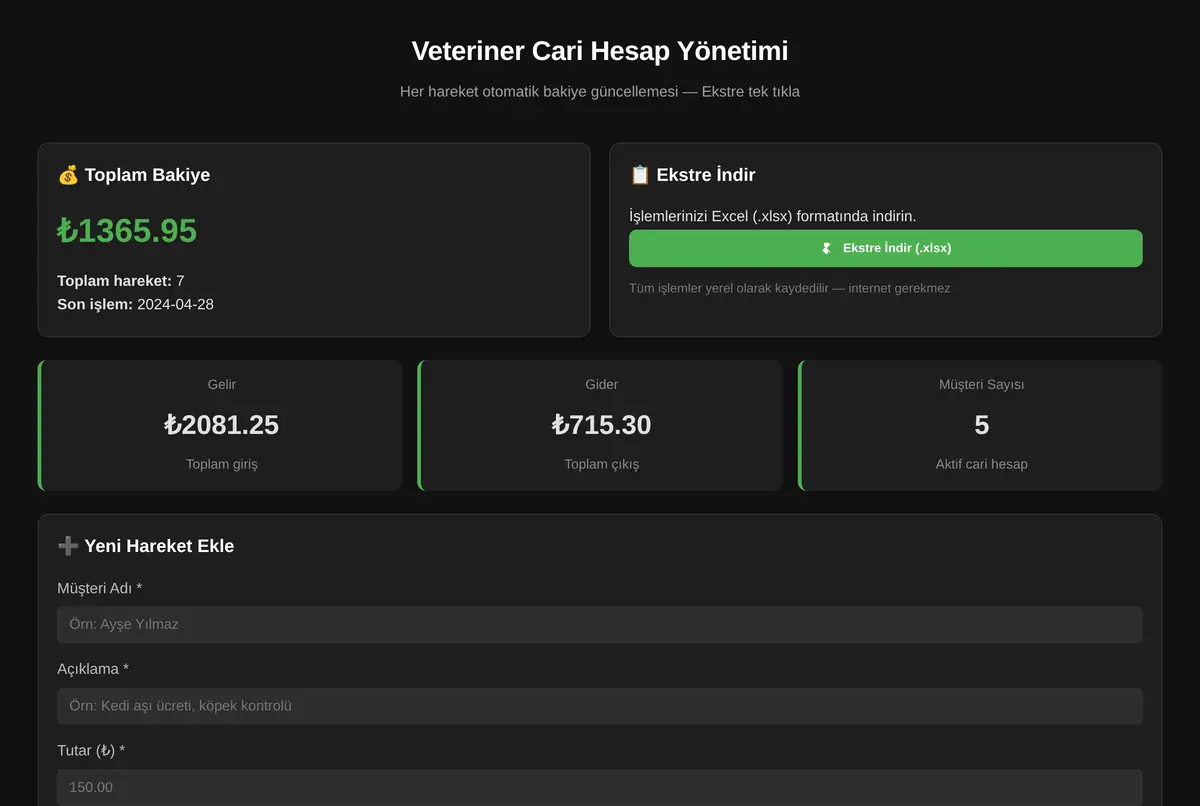Image resolution: width=1200 pixels, height=806 pixels.
Task: Focus the Müşteri Adı input field
Action: [x=600, y=624]
